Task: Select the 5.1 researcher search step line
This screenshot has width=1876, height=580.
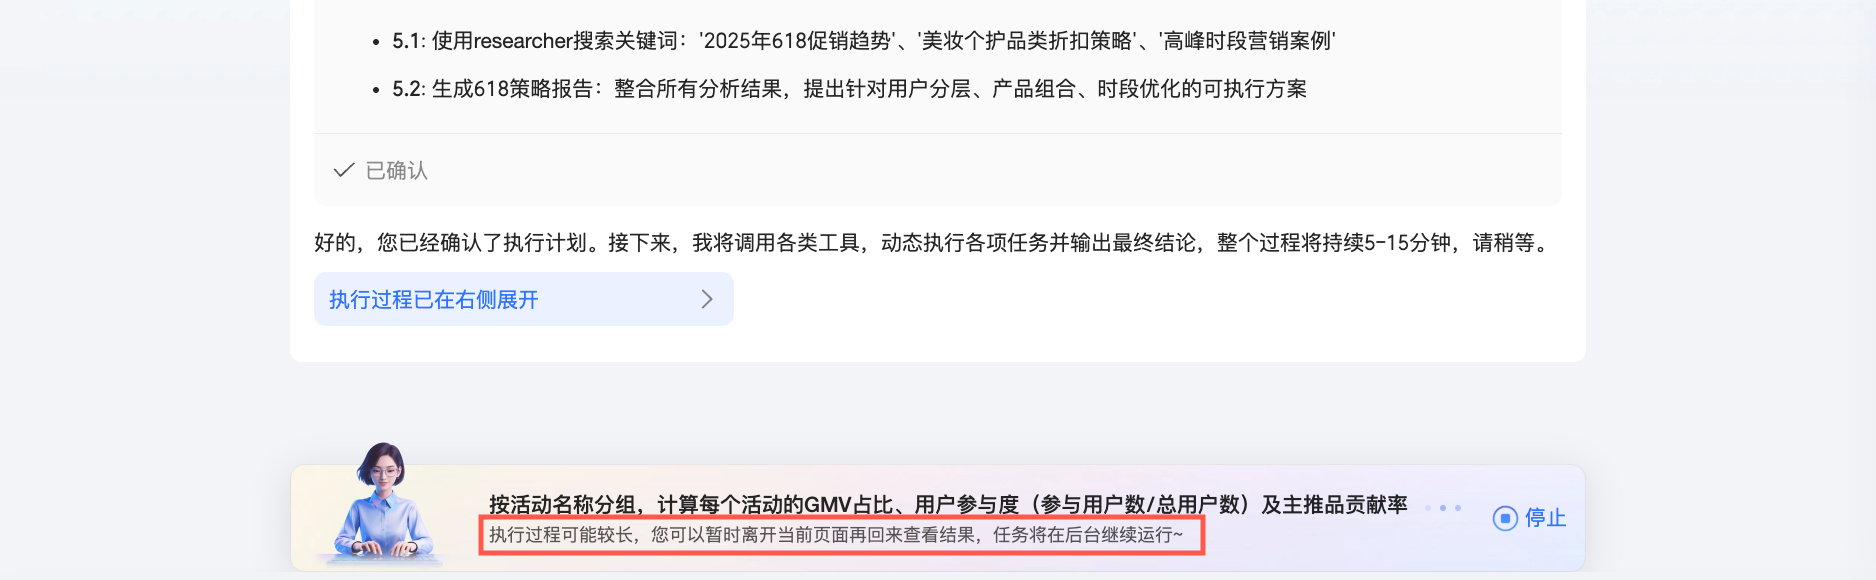Action: (863, 41)
